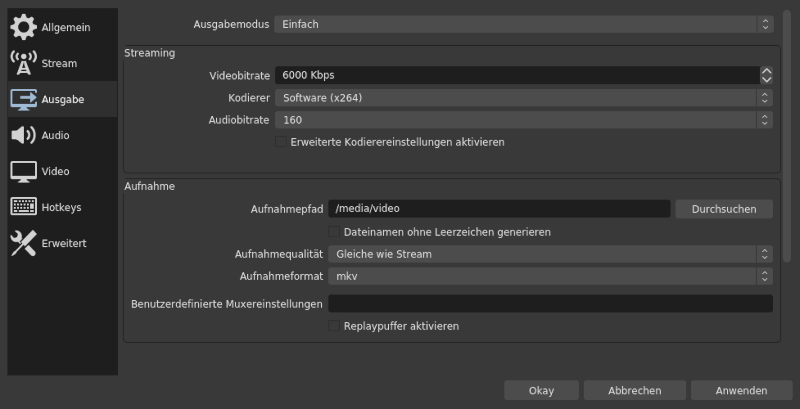Open the Audiobitrate 160 dropdown
Screen dimensions: 800x409
(523, 120)
